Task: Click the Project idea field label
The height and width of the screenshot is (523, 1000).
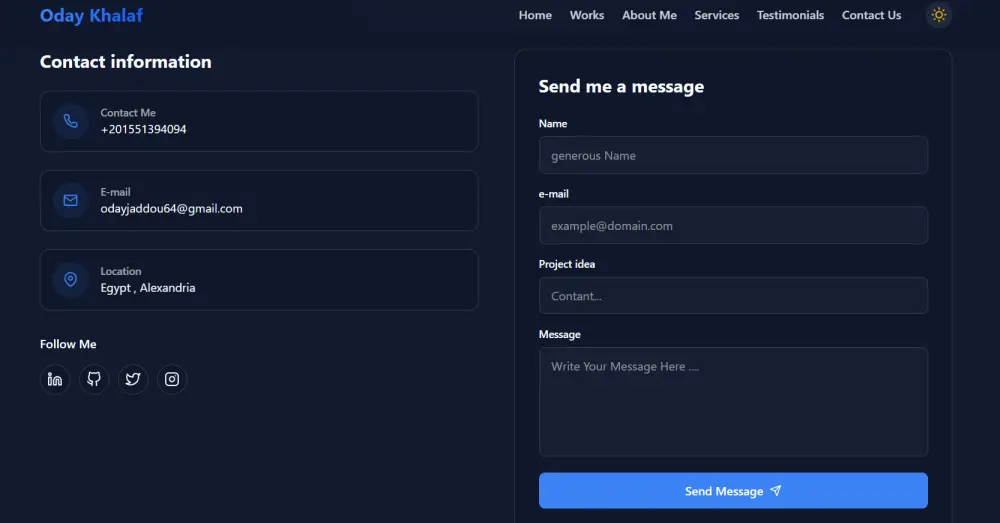Action: (567, 264)
